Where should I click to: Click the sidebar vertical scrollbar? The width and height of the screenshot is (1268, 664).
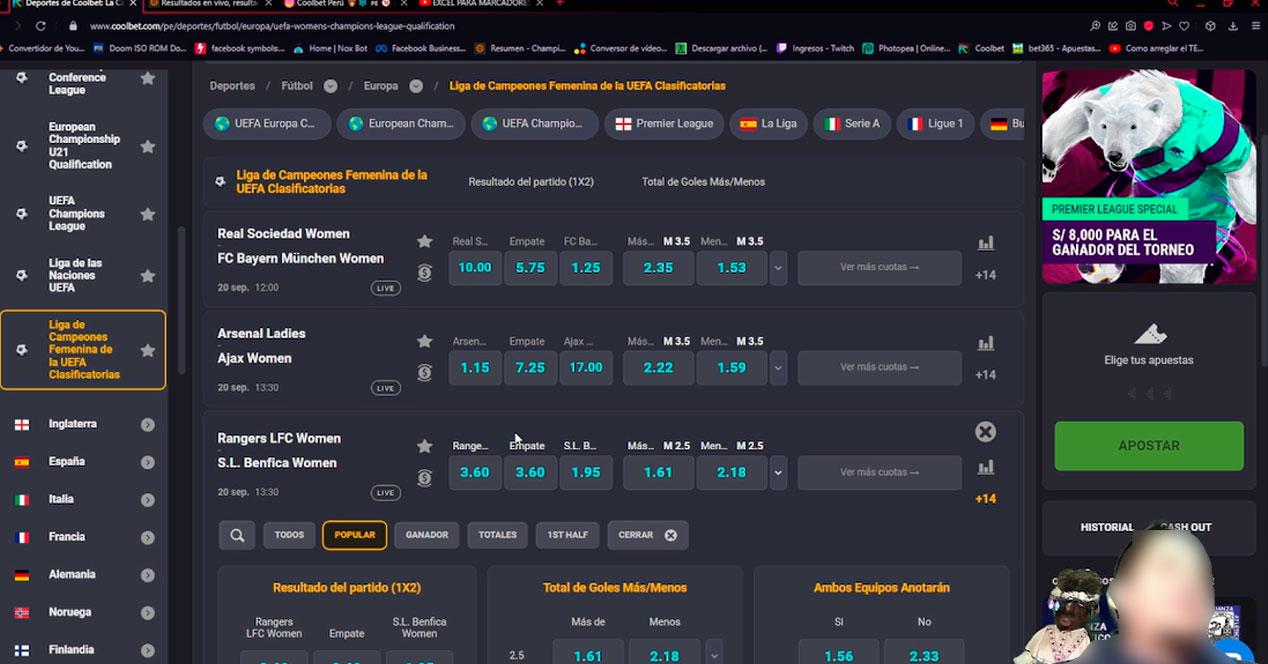[x=181, y=300]
